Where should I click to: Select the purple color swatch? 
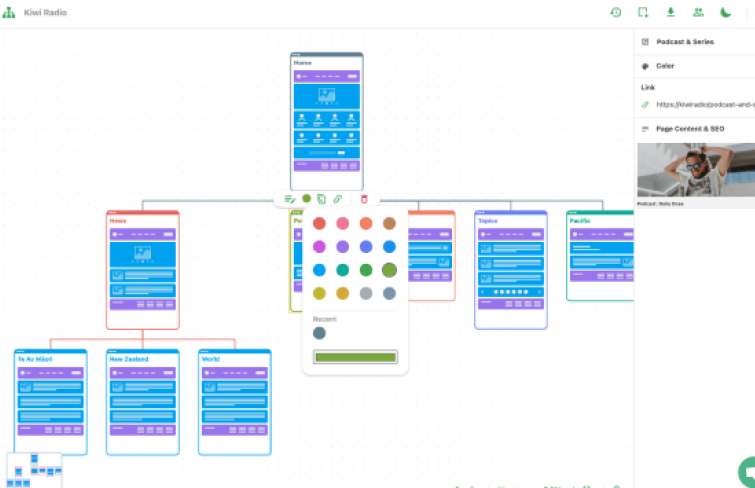click(342, 247)
